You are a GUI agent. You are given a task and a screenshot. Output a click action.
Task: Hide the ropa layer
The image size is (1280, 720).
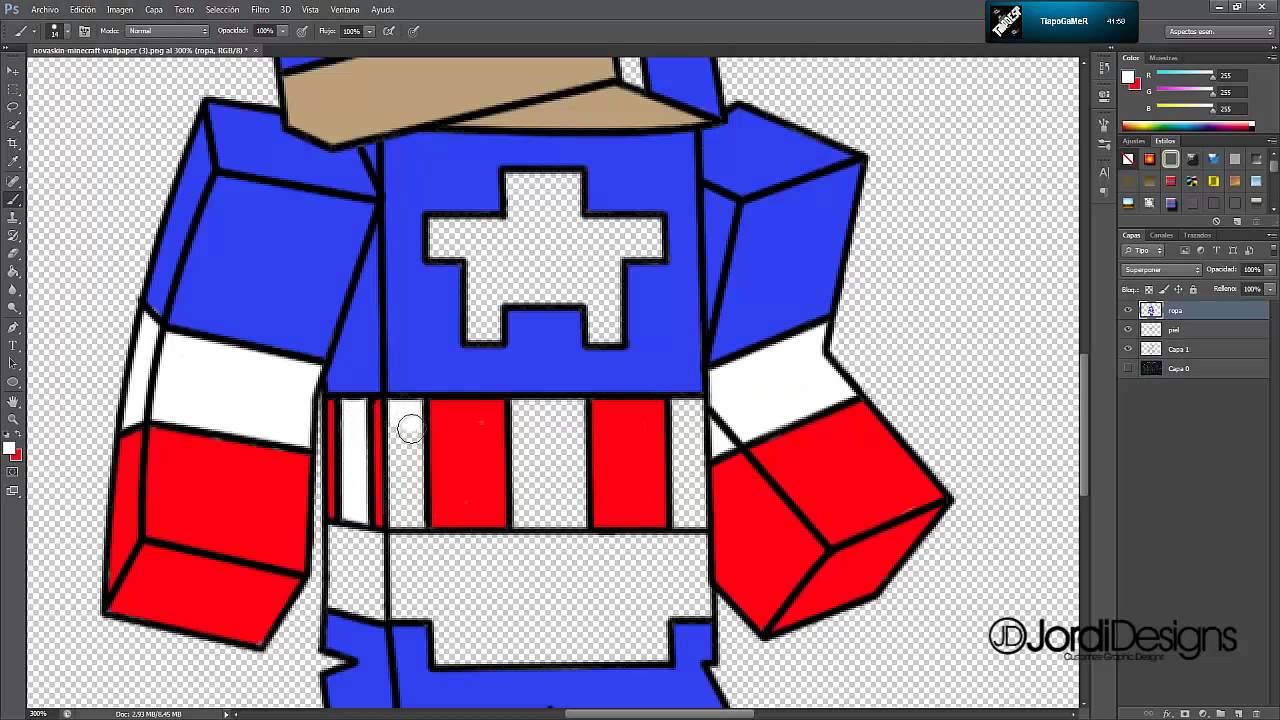click(1128, 310)
